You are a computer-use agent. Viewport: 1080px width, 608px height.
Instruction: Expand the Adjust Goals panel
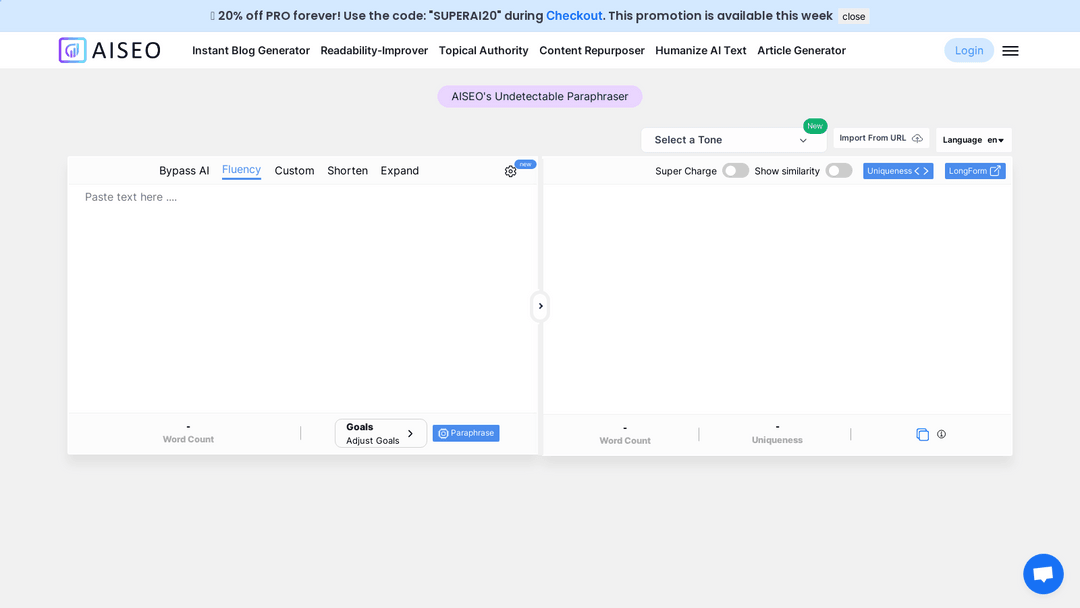point(381,433)
